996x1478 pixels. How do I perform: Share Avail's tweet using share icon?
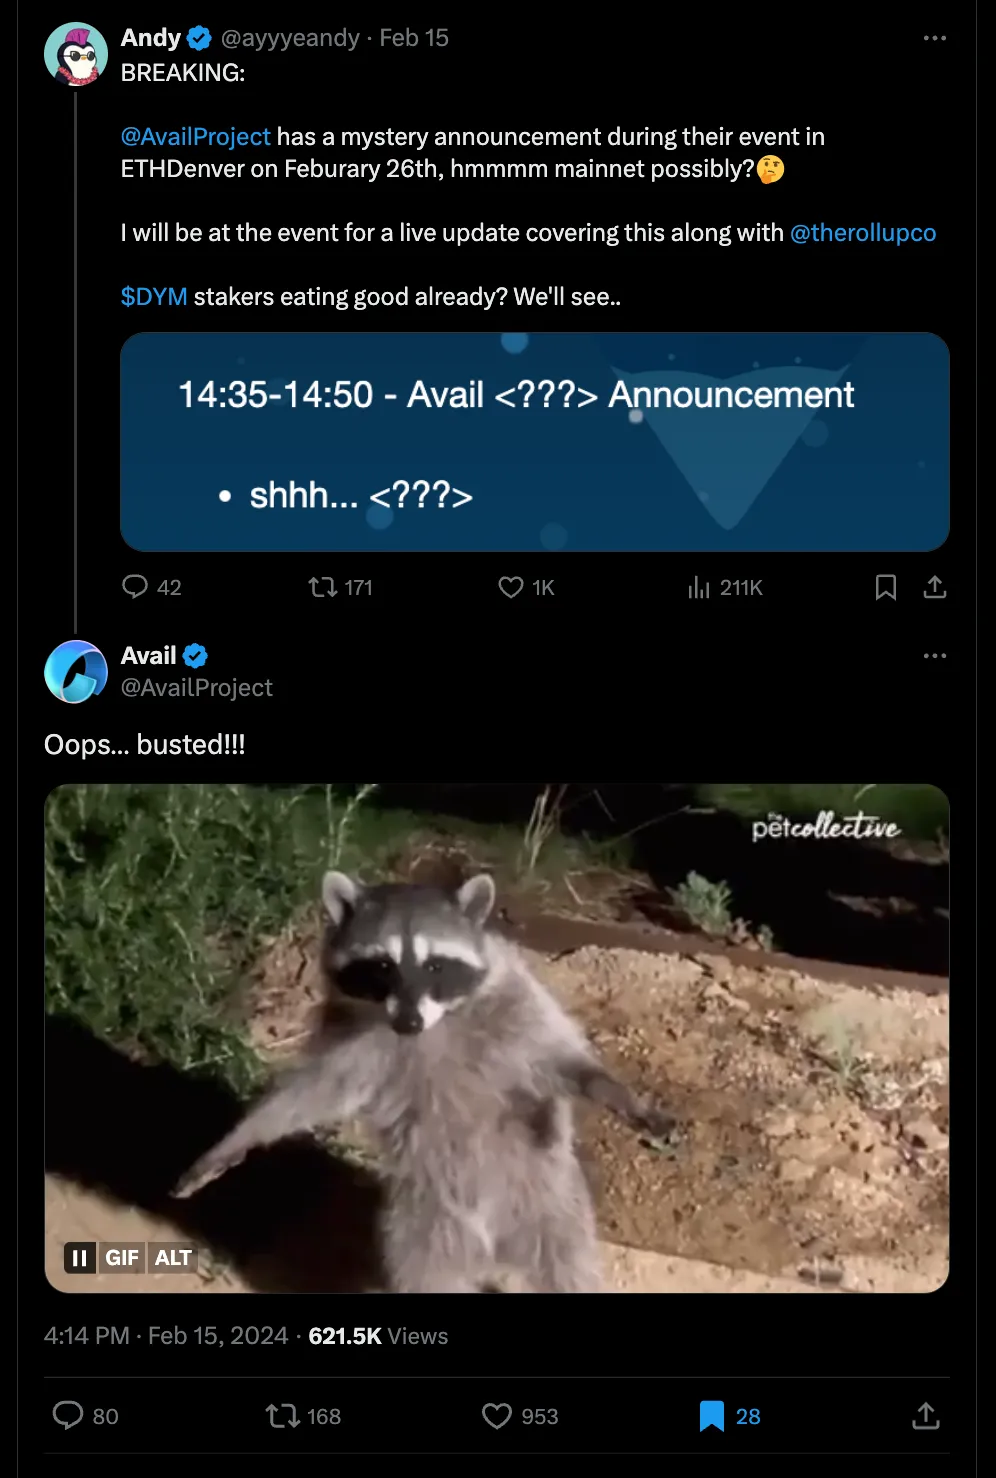point(926,1416)
